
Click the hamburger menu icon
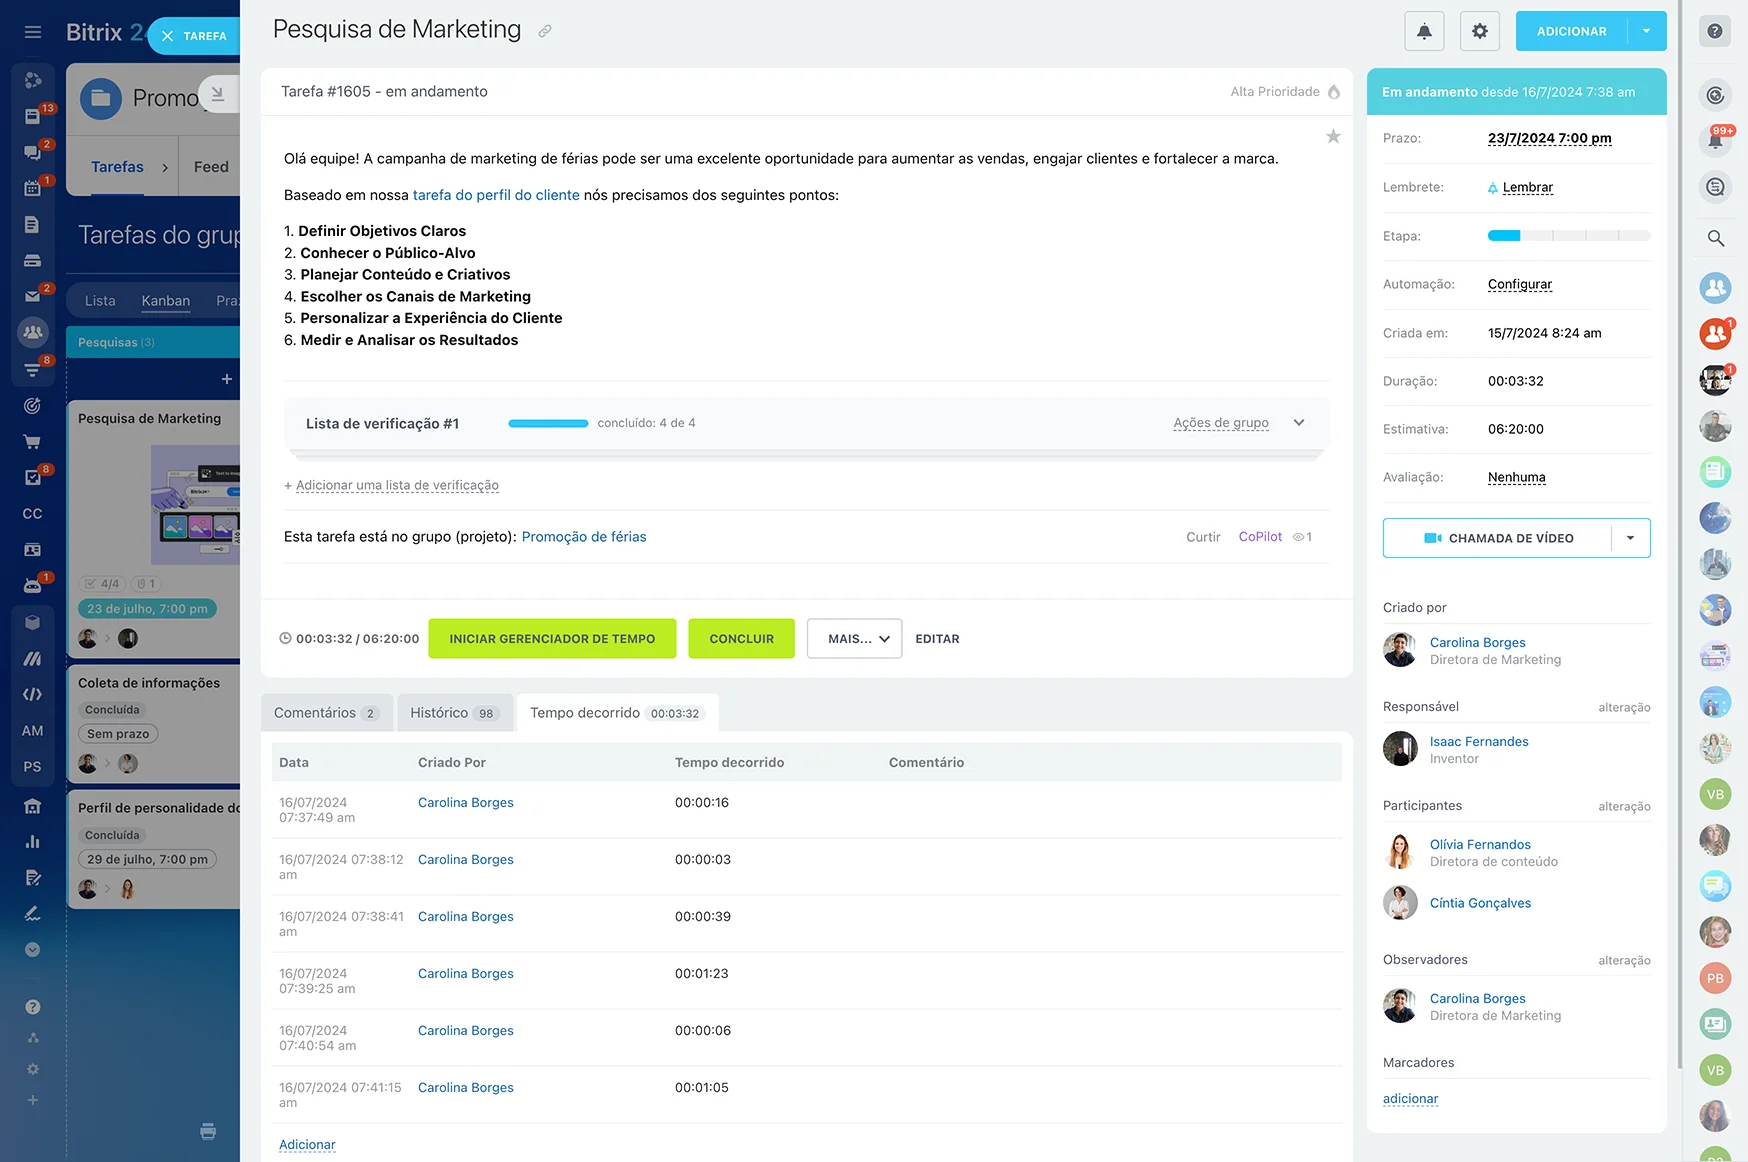pos(33,32)
